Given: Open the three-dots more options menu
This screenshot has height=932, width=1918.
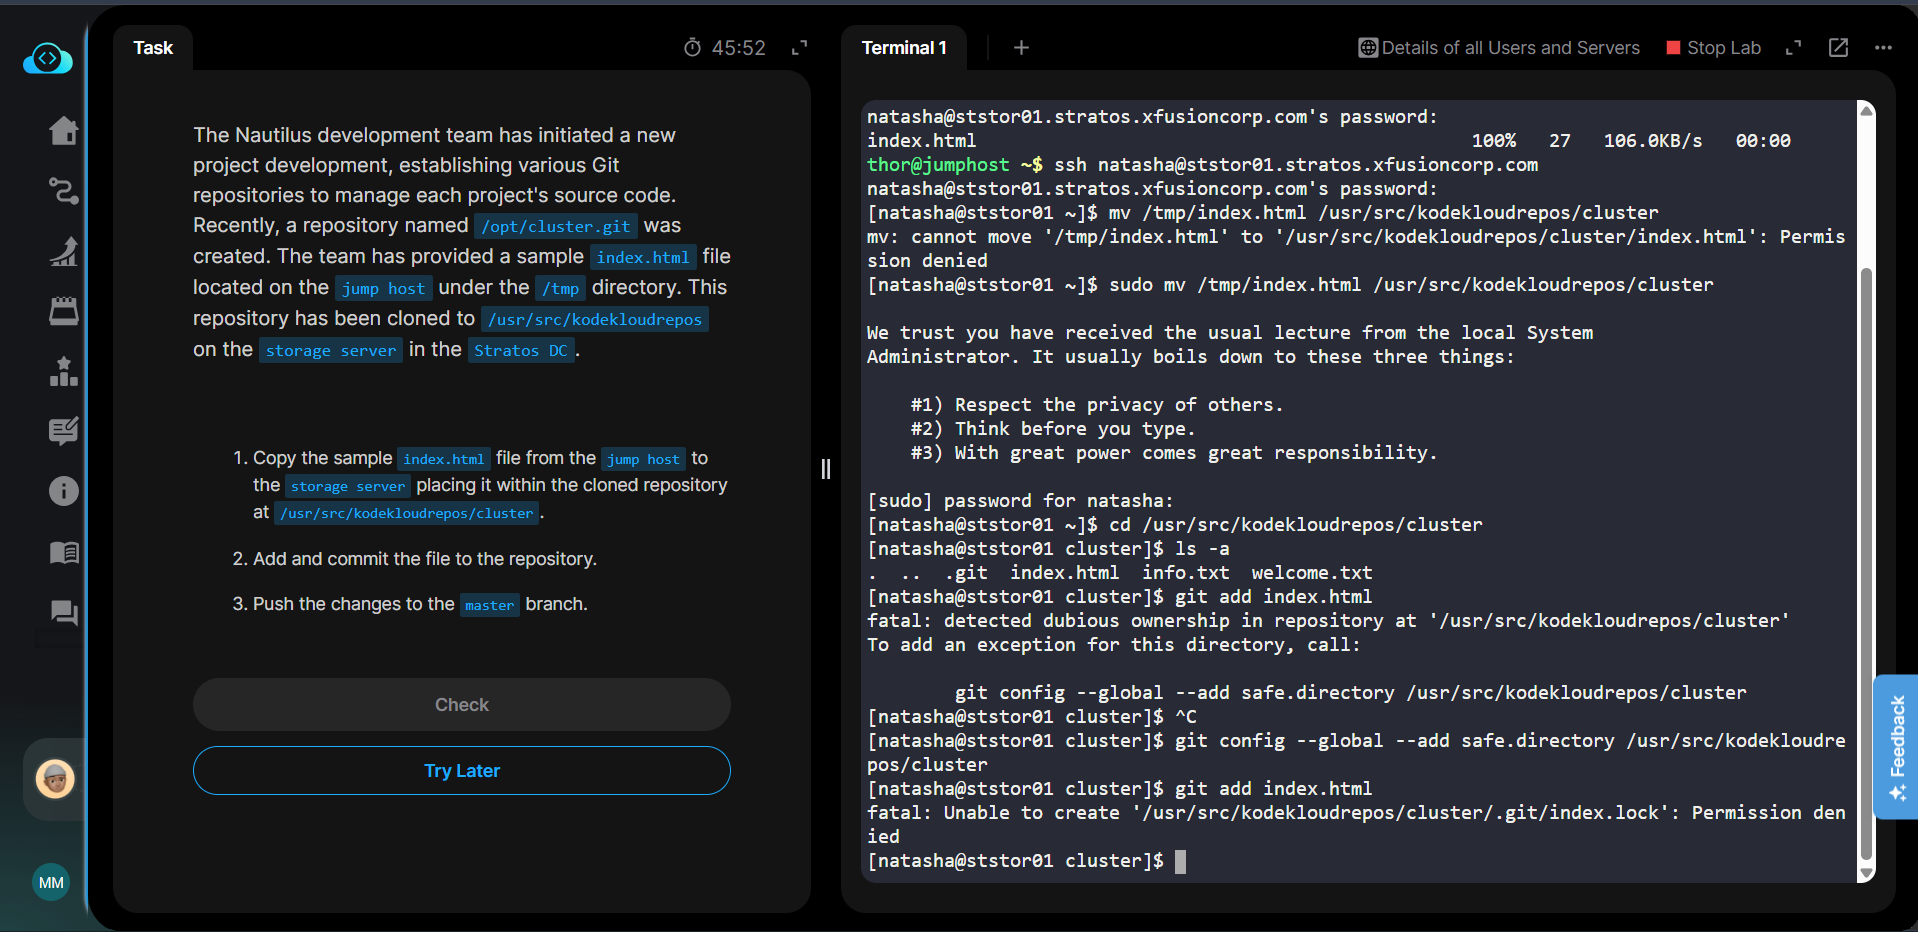Looking at the screenshot, I should click(x=1883, y=48).
